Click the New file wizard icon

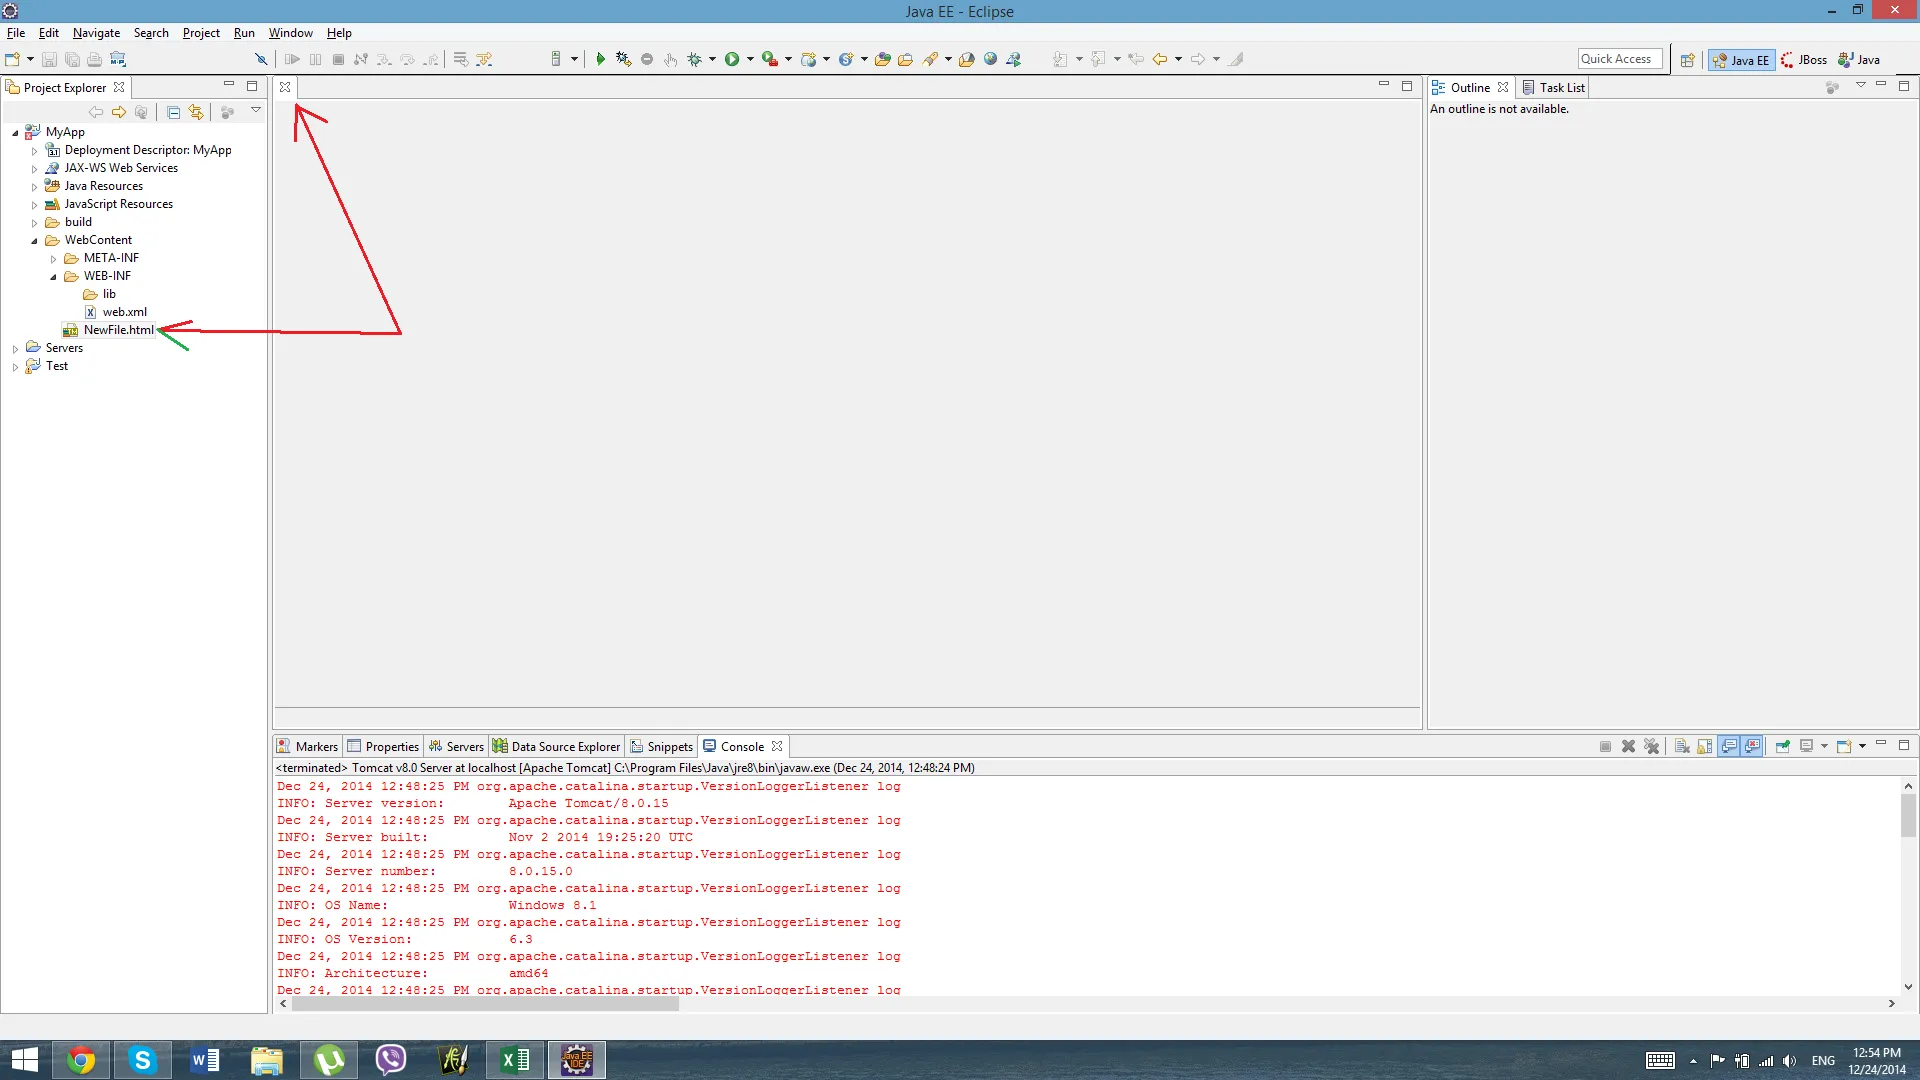[x=13, y=60]
